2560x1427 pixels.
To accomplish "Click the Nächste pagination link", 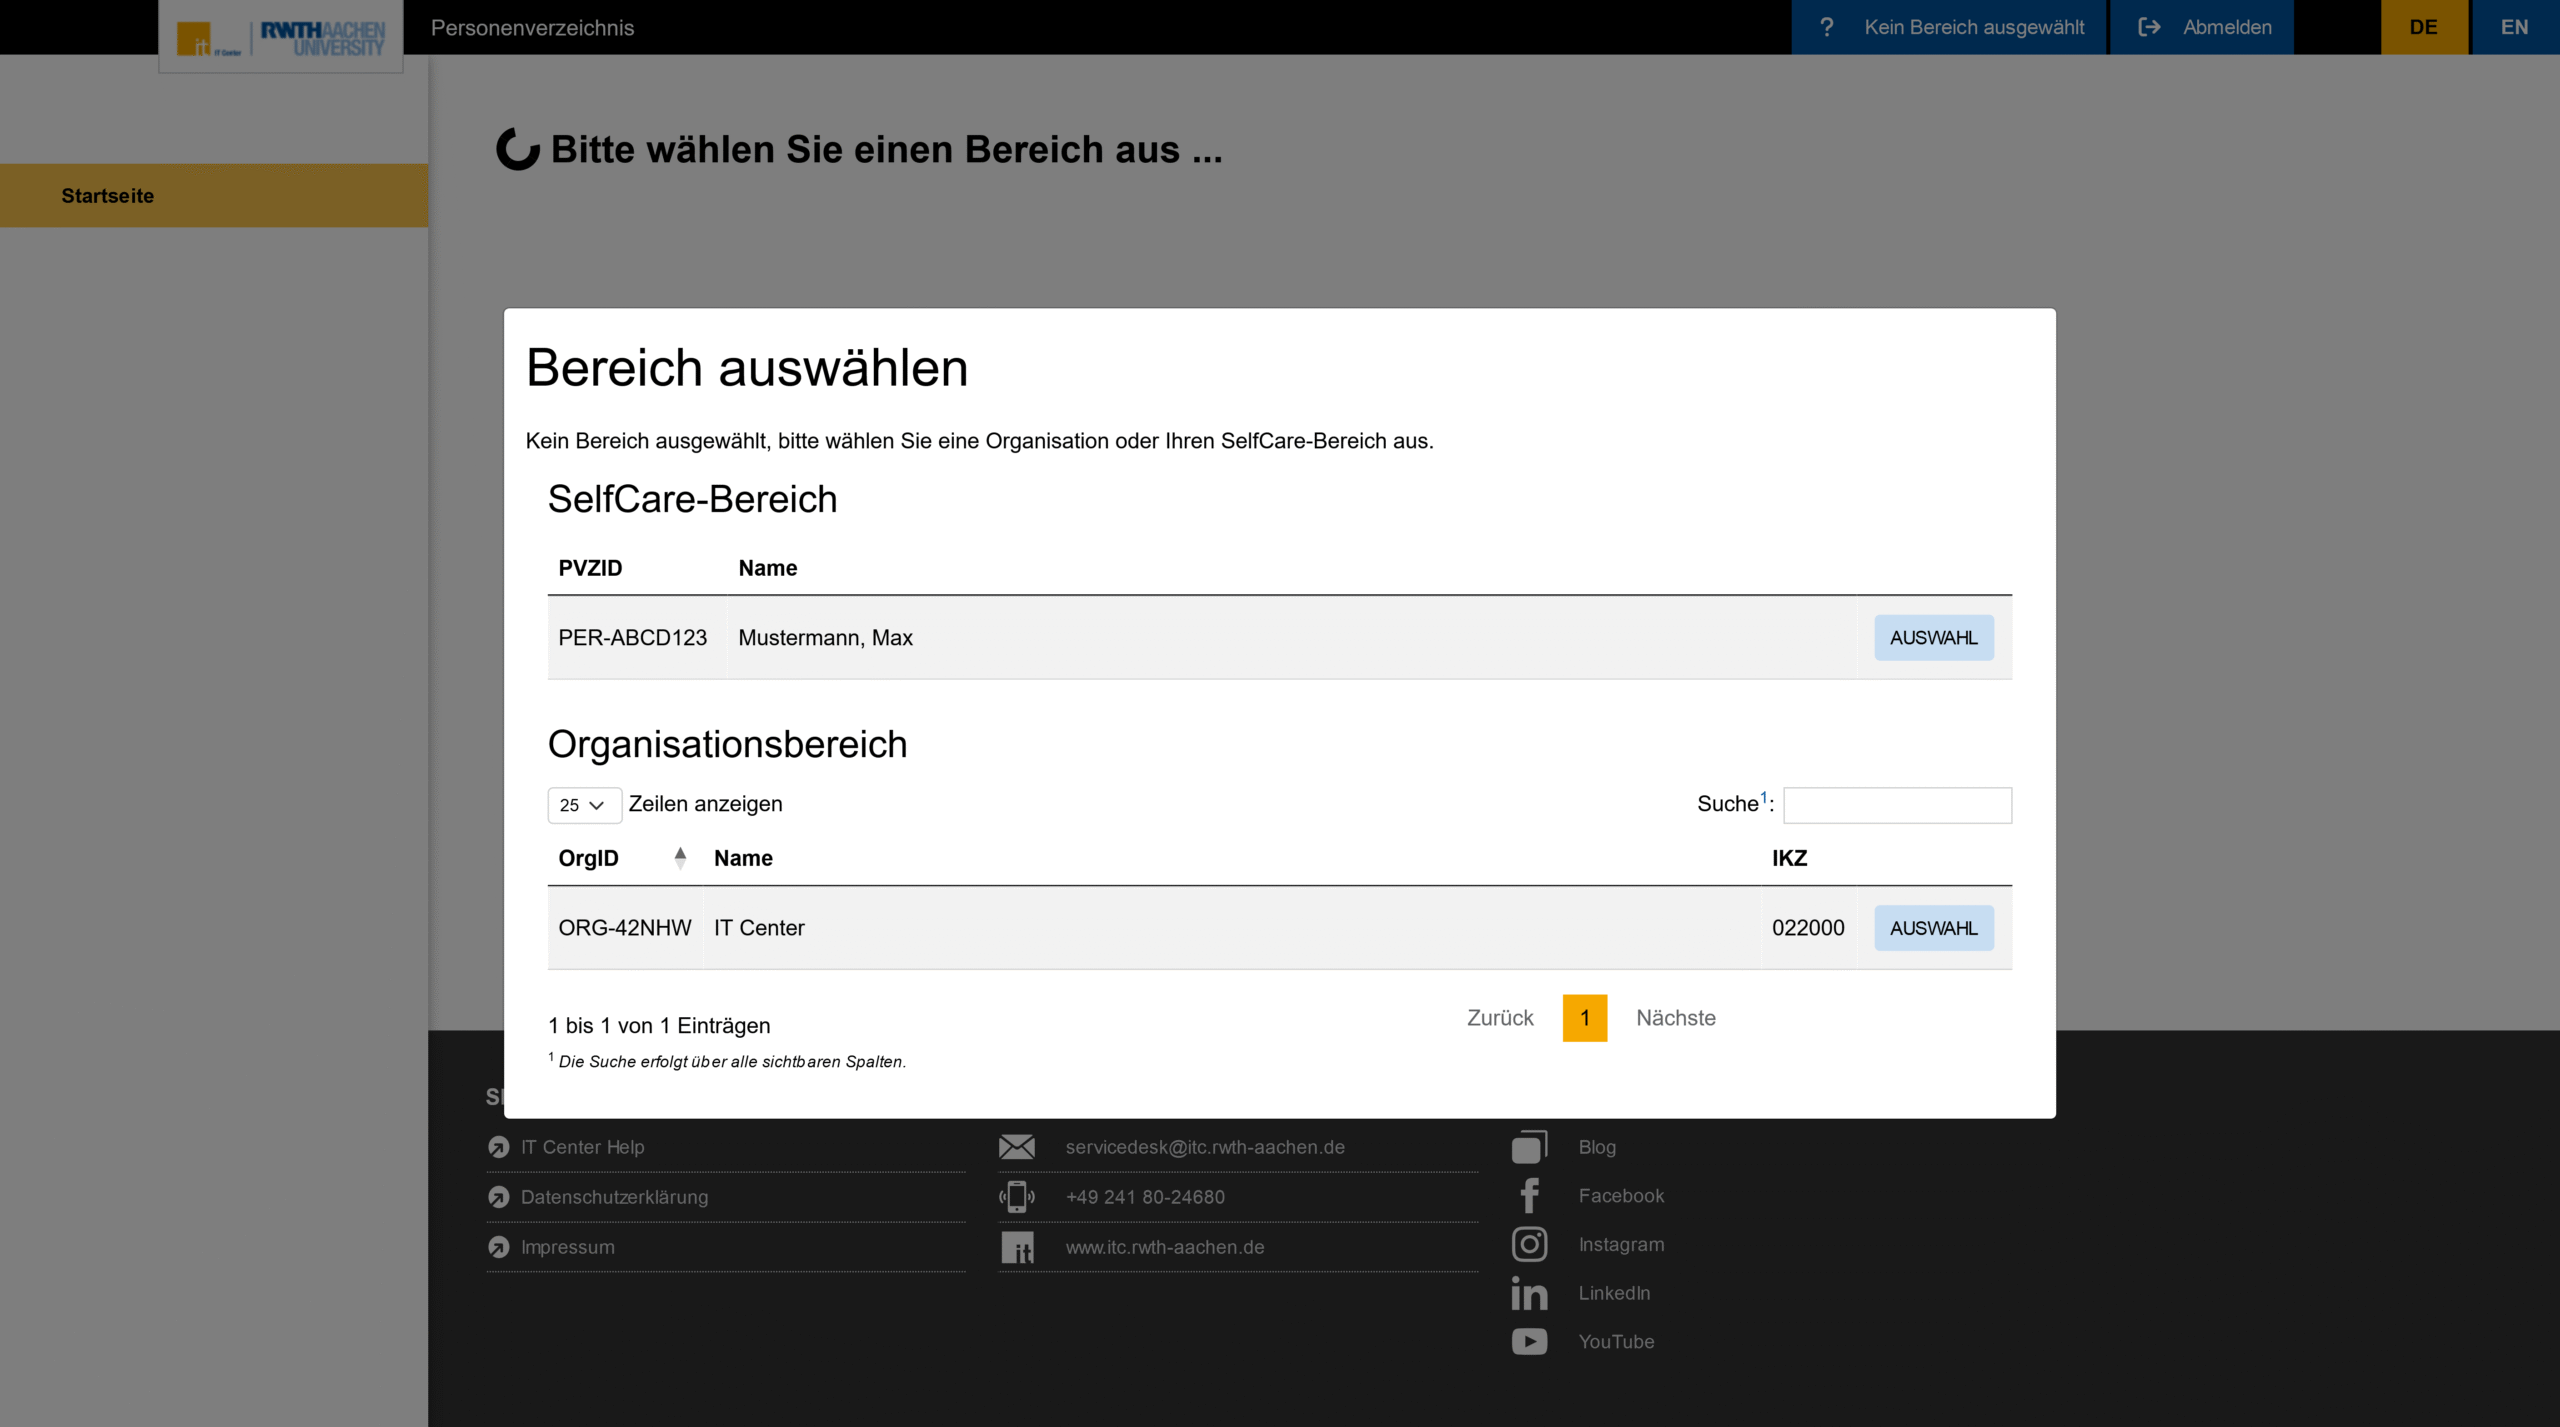I will 1675,1018.
